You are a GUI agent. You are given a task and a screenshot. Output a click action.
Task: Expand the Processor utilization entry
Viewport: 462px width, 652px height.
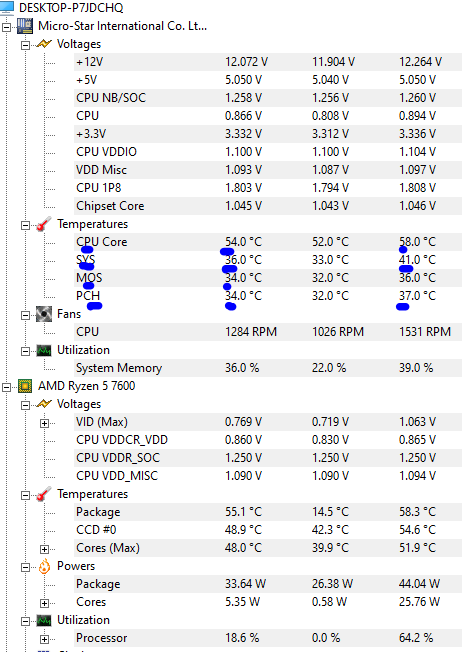[44, 639]
